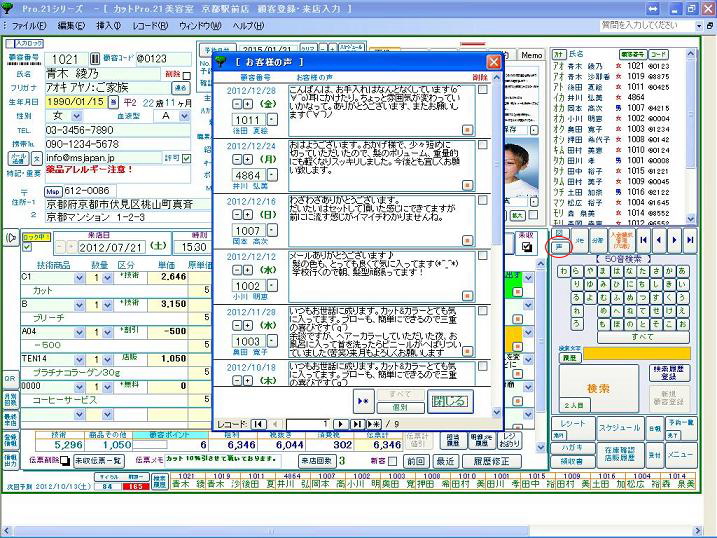Open the ファイル(F) menu
Screen dimensions: 717x538
(29, 26)
